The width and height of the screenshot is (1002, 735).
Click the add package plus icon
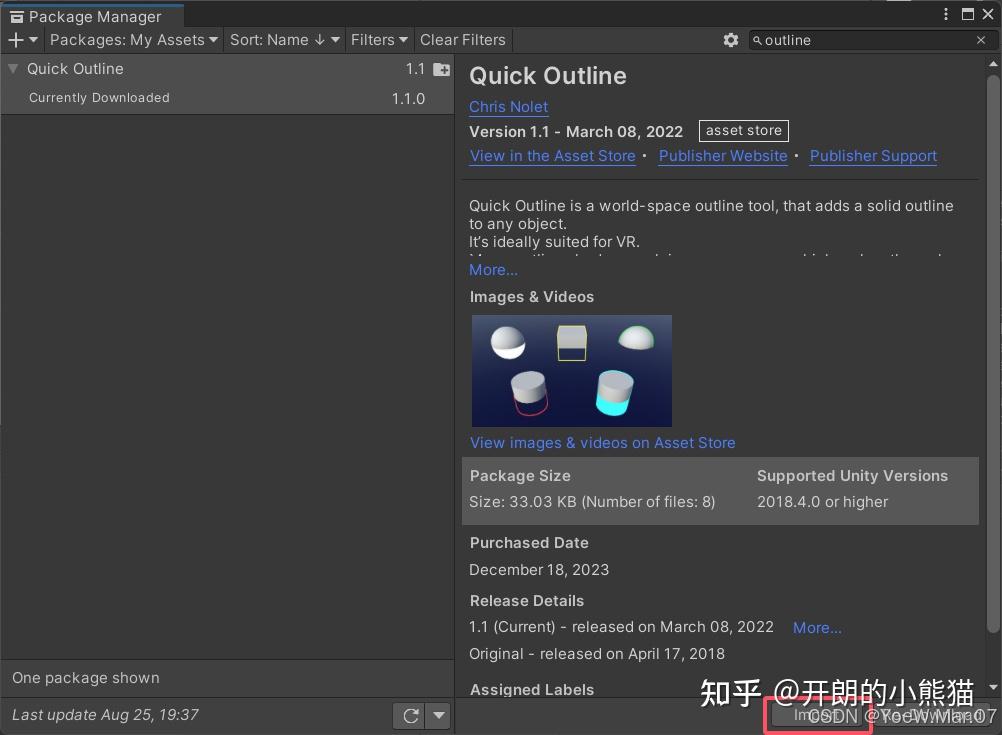(14, 40)
